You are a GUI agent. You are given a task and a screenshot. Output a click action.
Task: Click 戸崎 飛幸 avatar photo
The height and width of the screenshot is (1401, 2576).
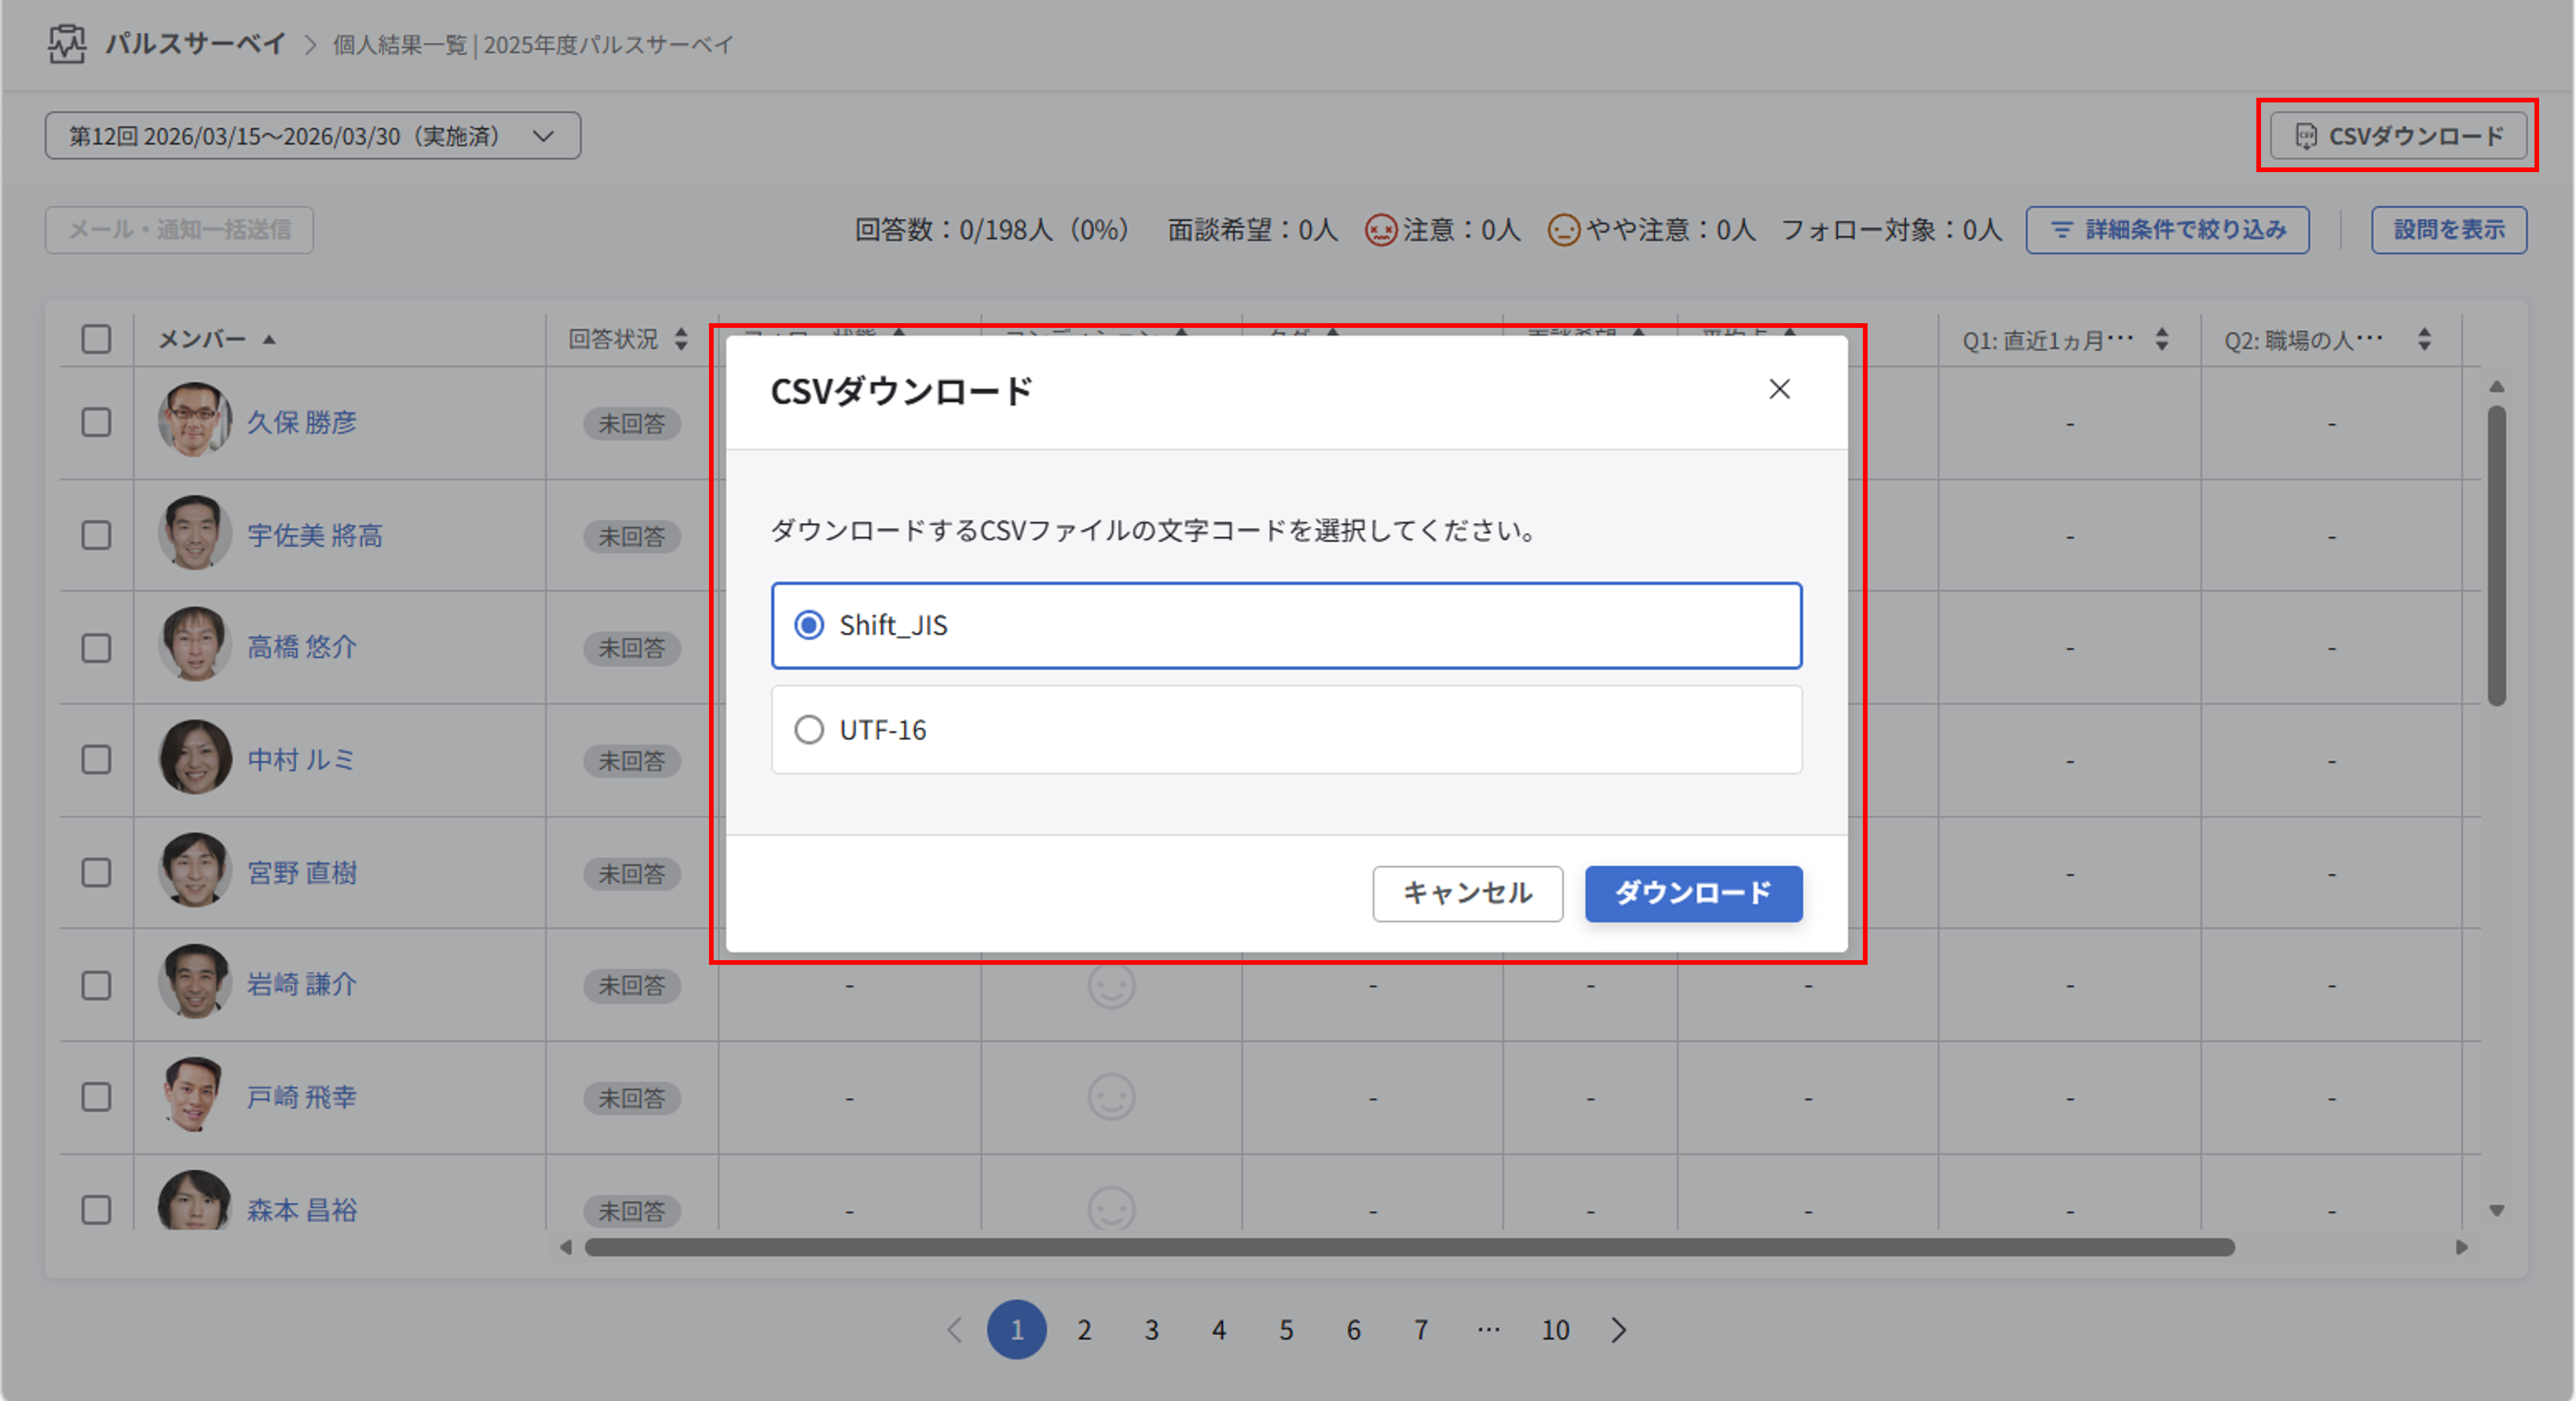pyautogui.click(x=195, y=1095)
